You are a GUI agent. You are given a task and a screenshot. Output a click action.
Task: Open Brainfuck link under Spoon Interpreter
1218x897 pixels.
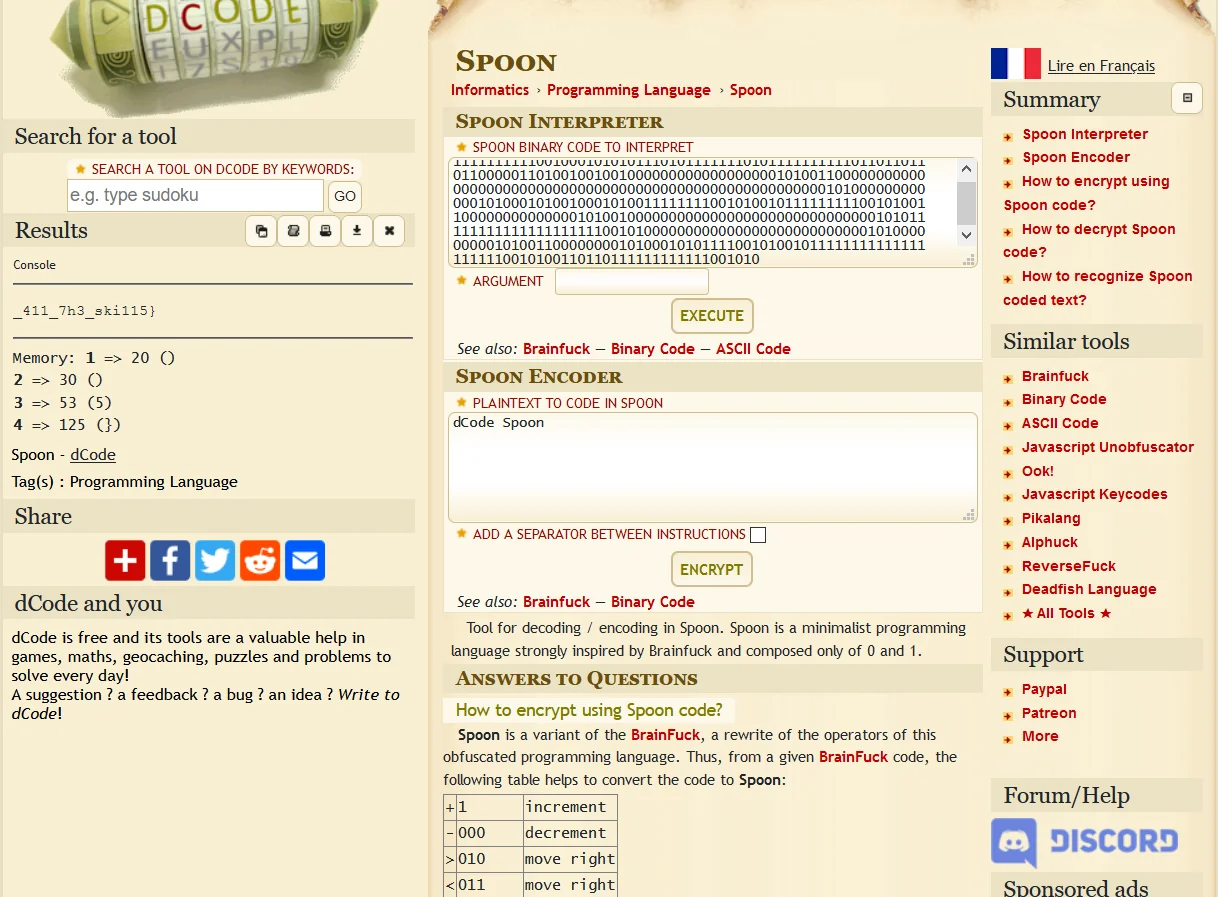[557, 349]
